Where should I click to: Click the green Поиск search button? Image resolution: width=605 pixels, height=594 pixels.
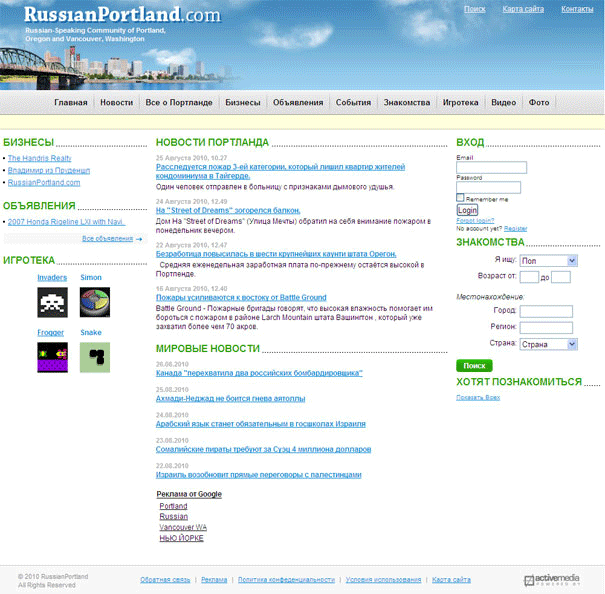(x=474, y=366)
